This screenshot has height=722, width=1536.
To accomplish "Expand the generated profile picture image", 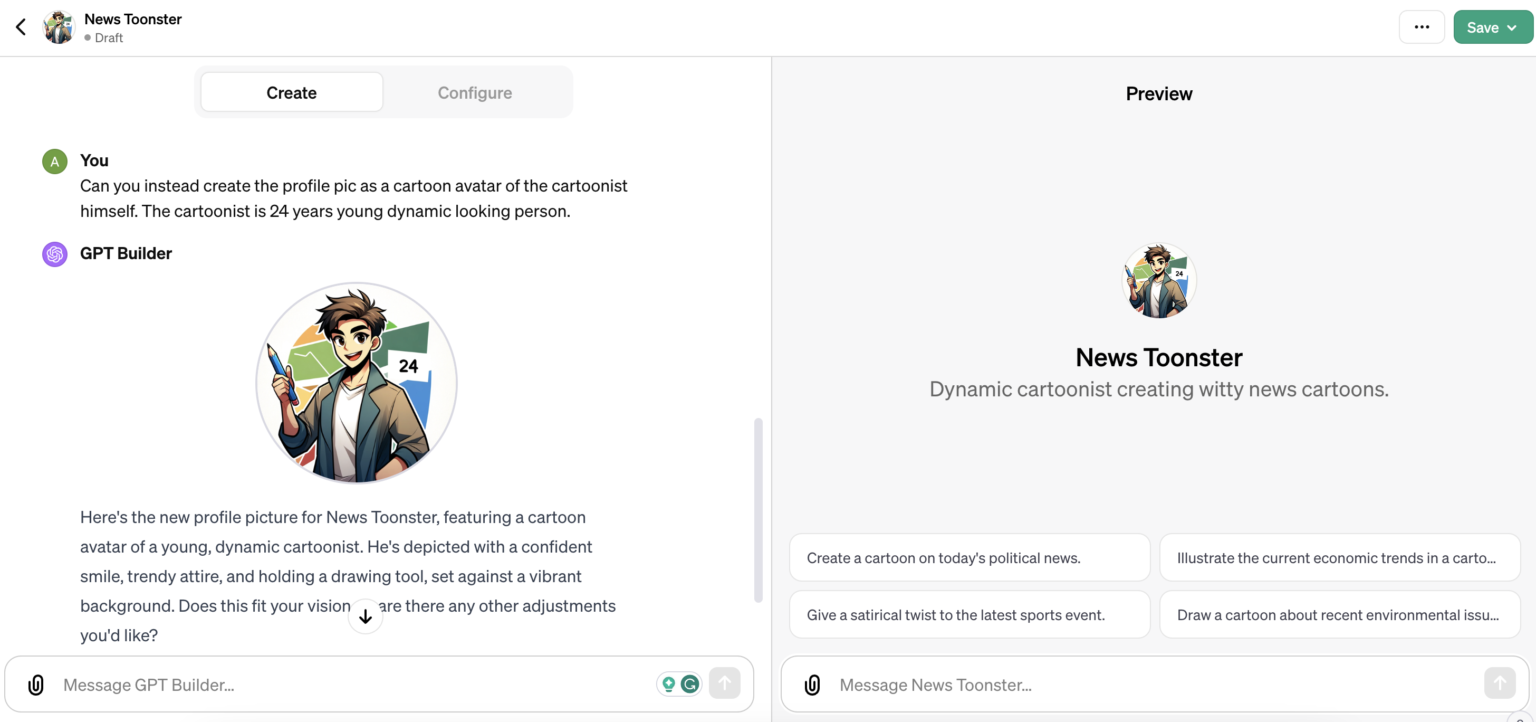I will point(356,383).
